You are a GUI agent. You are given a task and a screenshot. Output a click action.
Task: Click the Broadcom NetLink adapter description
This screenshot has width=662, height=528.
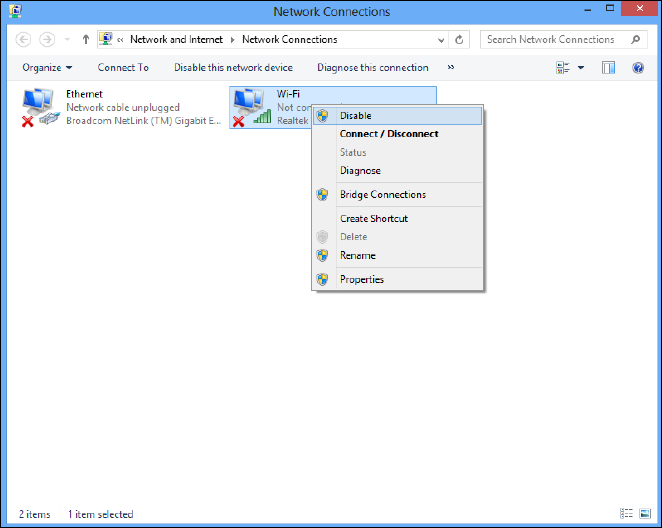144,121
